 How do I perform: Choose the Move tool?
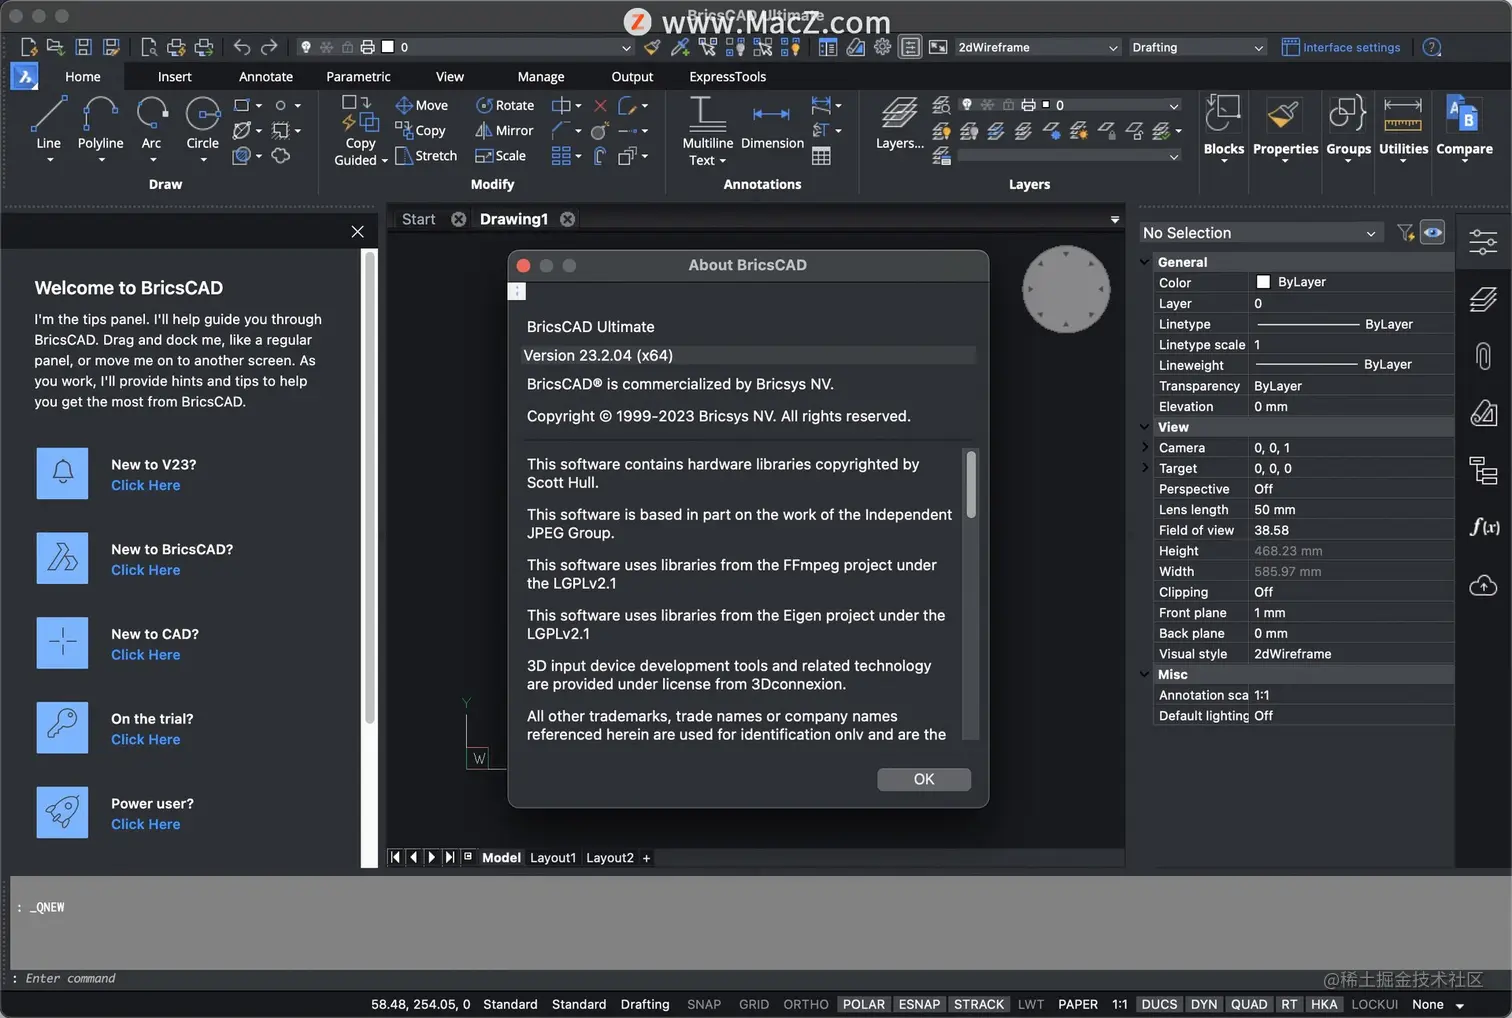coord(421,105)
